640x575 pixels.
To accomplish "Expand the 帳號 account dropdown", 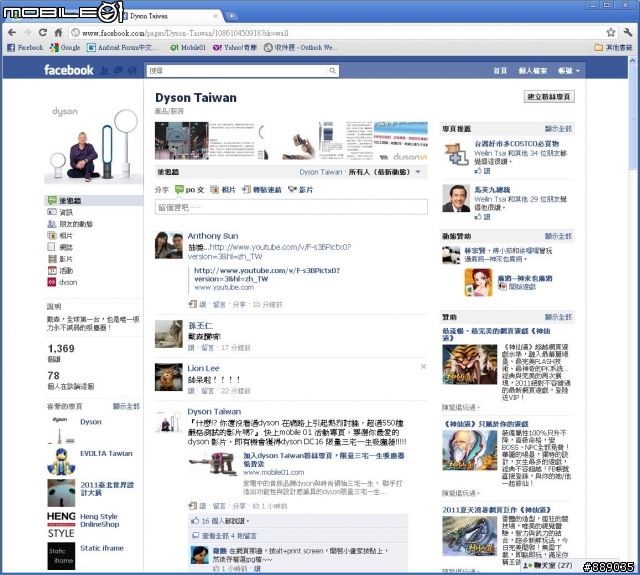I will pyautogui.click(x=569, y=71).
